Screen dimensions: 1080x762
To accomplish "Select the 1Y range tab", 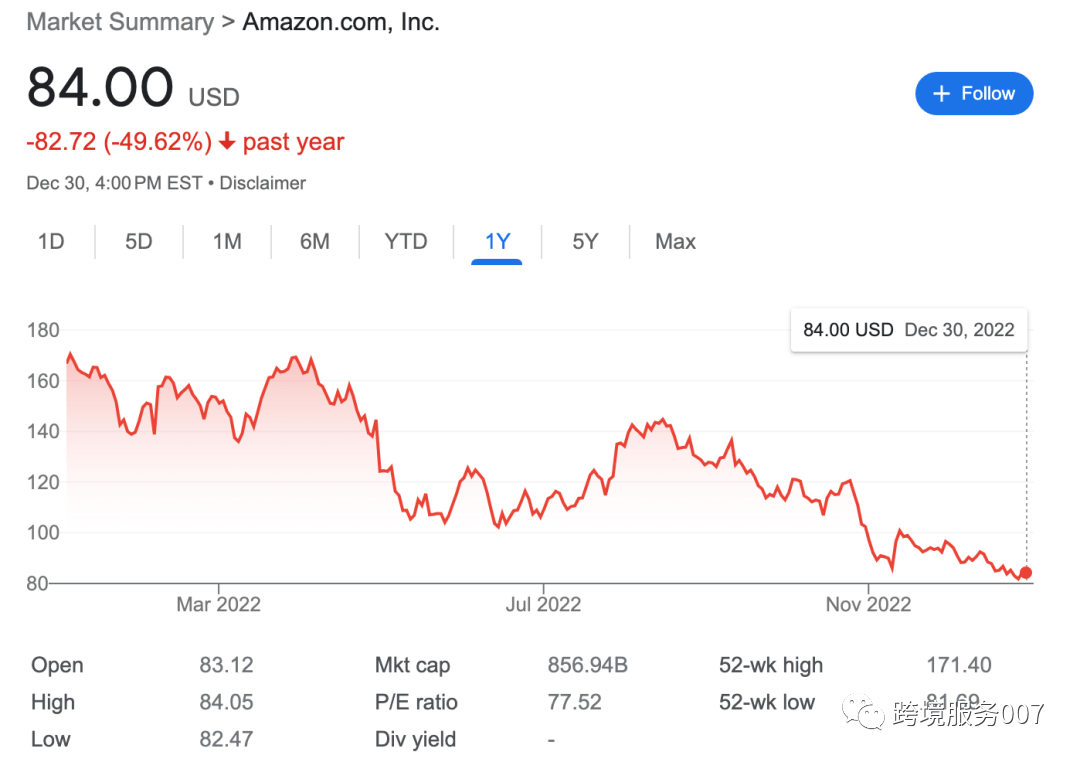I will (x=497, y=242).
